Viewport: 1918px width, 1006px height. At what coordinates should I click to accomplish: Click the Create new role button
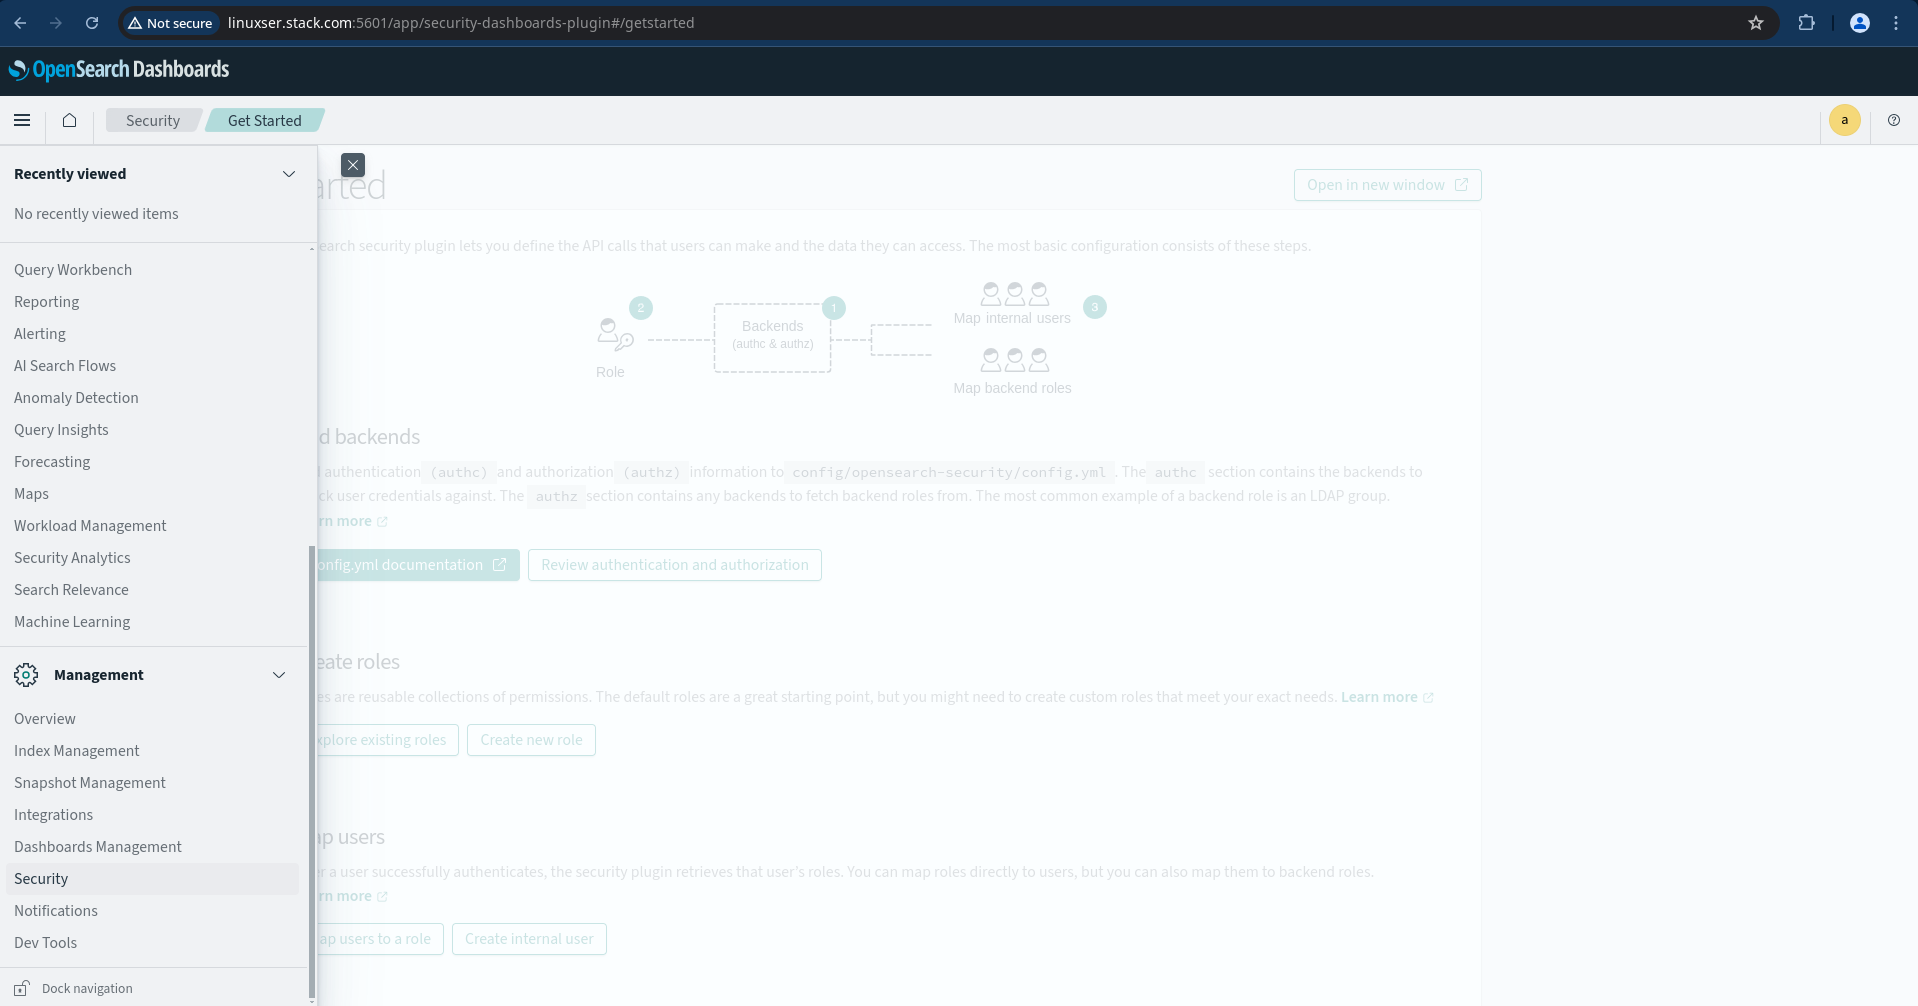coord(531,740)
